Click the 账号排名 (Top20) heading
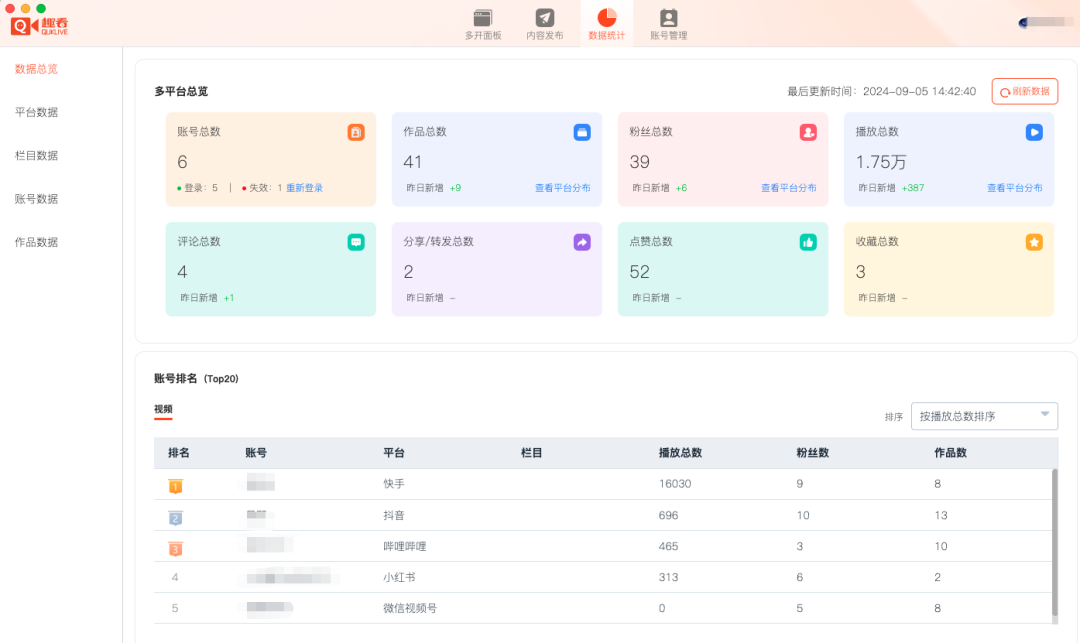 coord(196,379)
